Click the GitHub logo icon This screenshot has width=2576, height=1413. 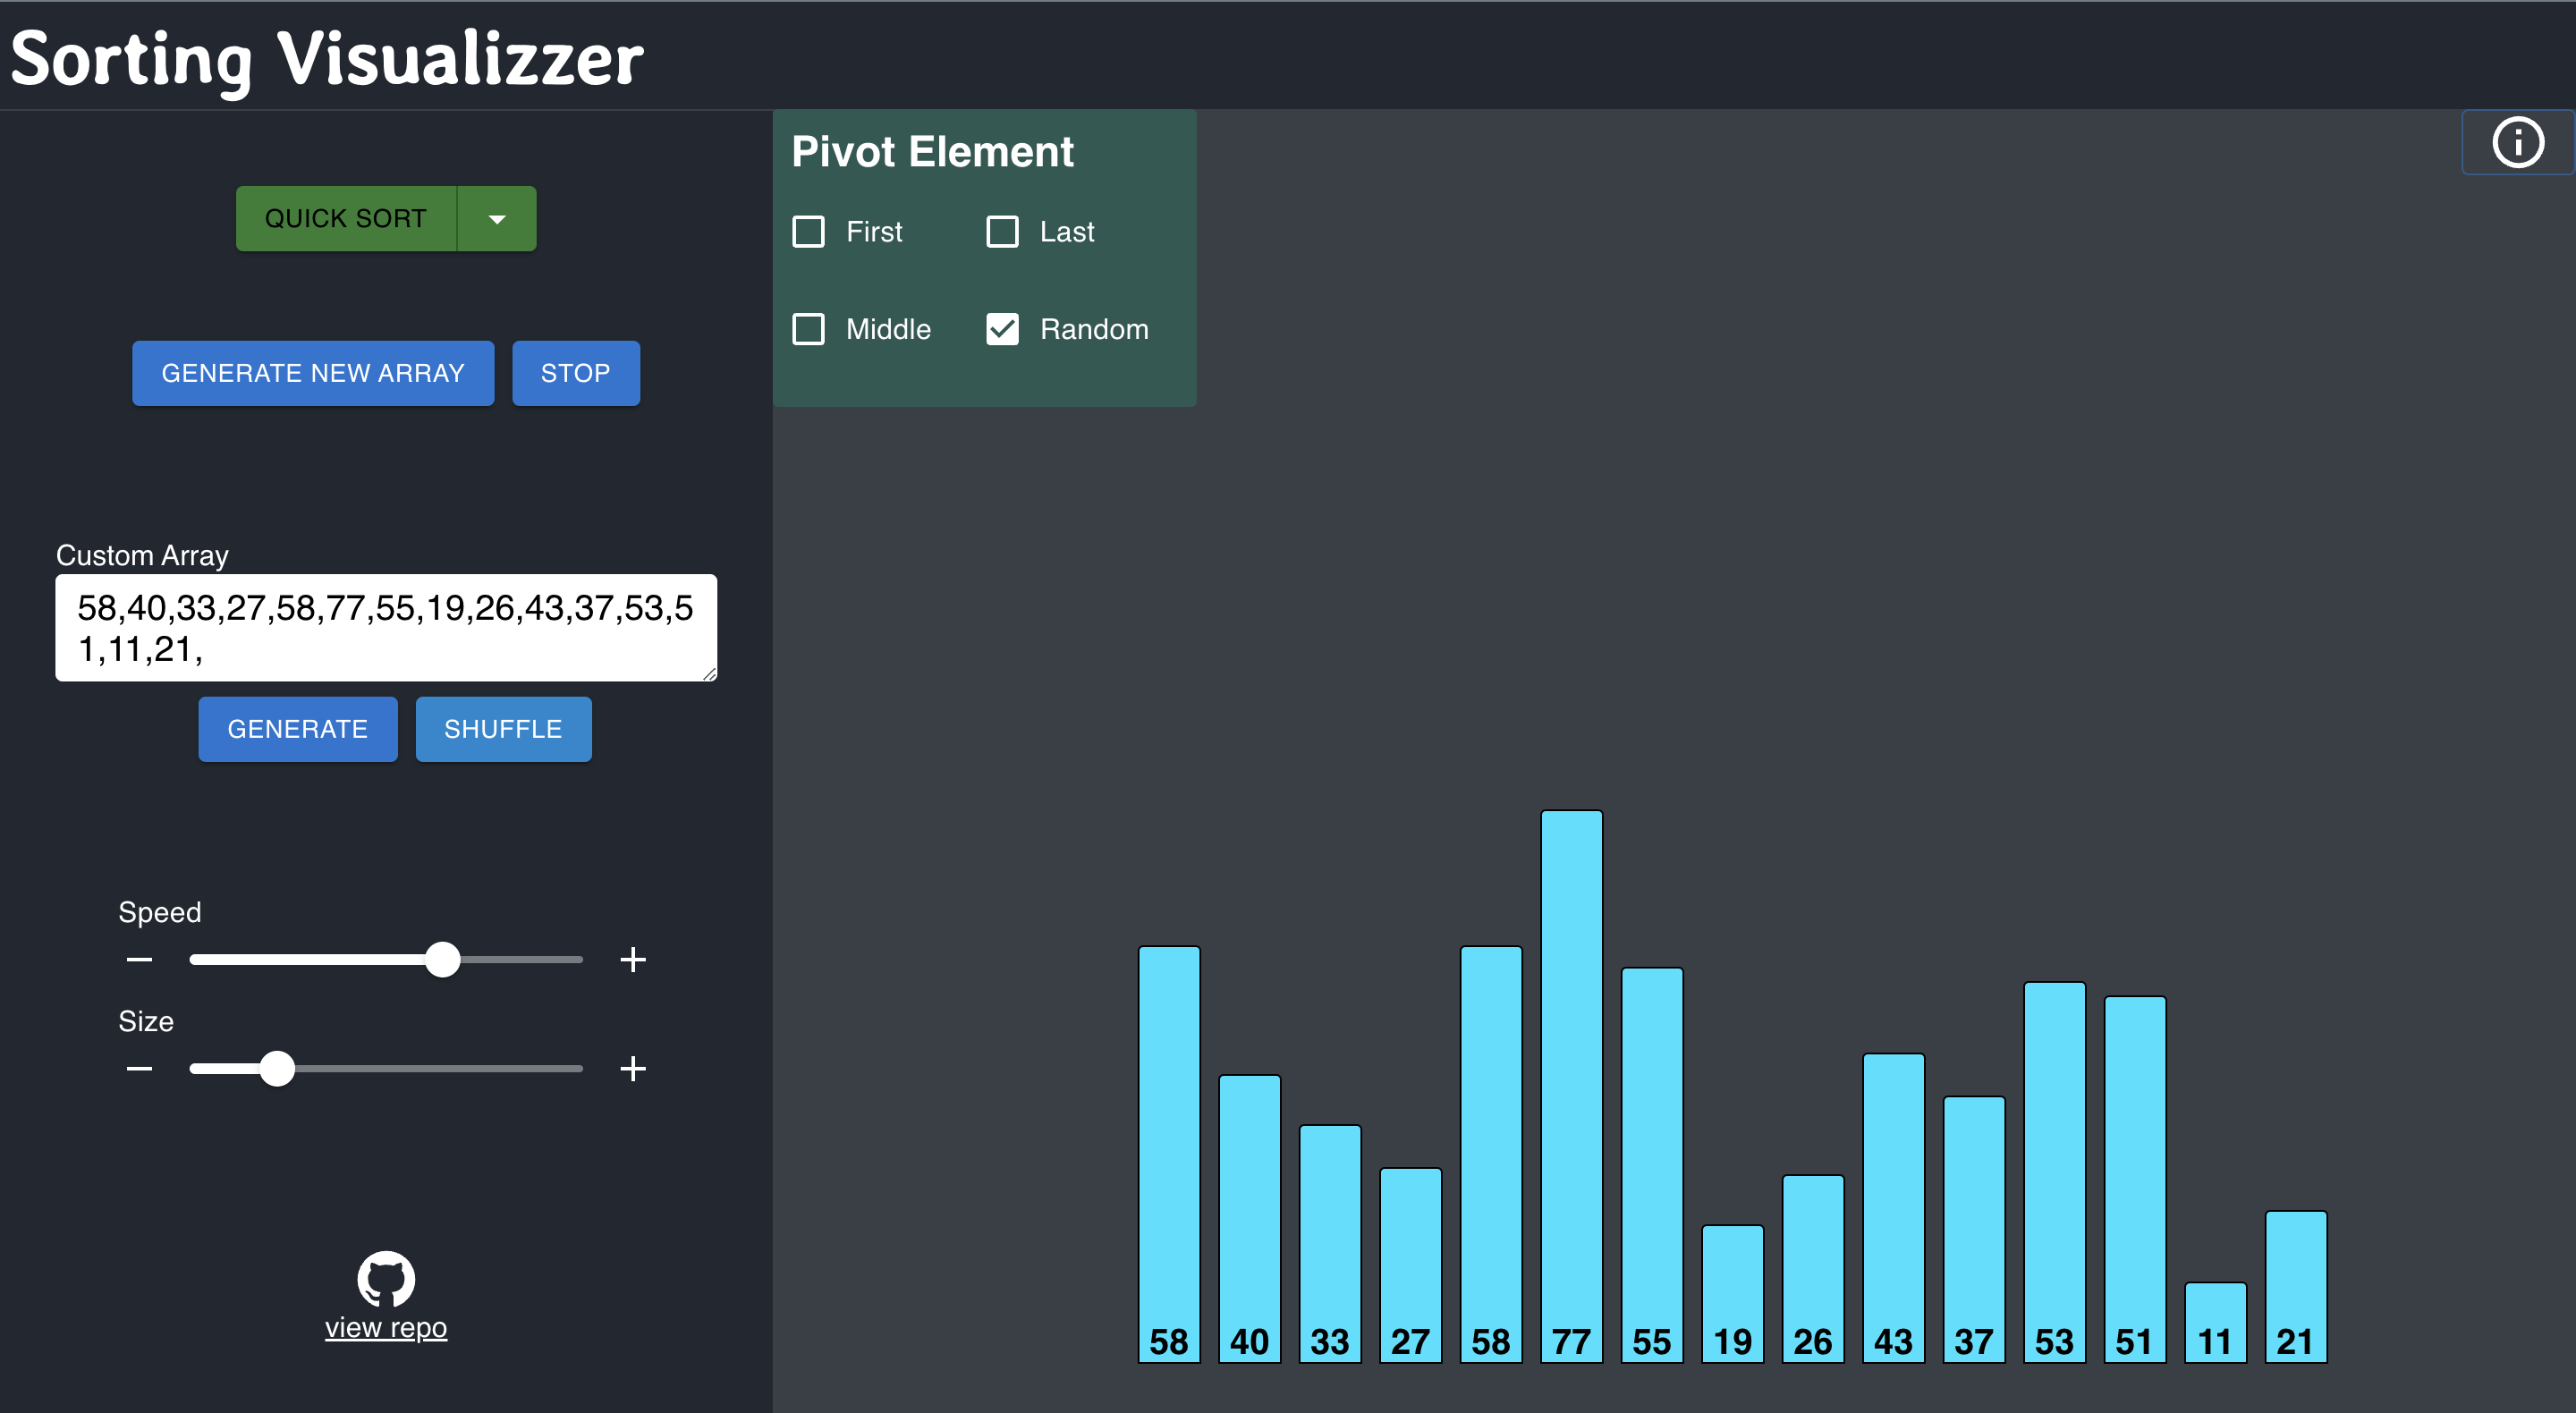[x=386, y=1279]
